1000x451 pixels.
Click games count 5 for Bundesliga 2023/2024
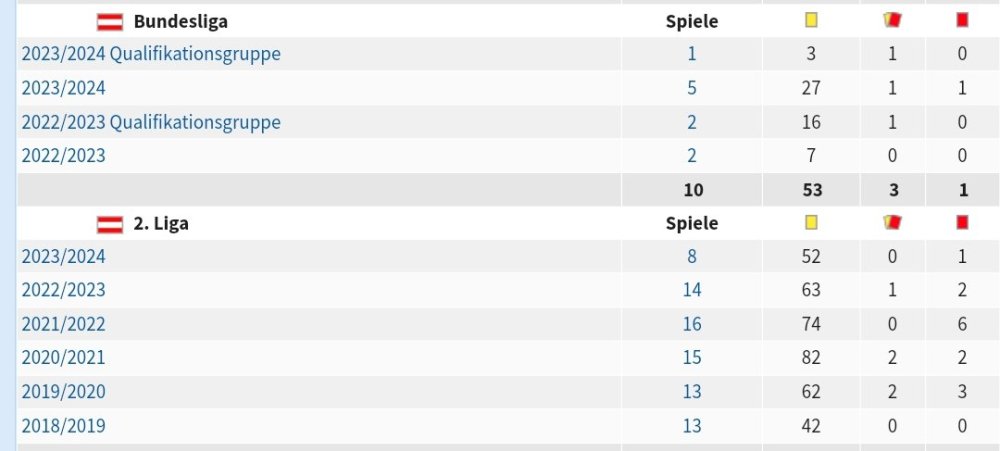(x=692, y=88)
